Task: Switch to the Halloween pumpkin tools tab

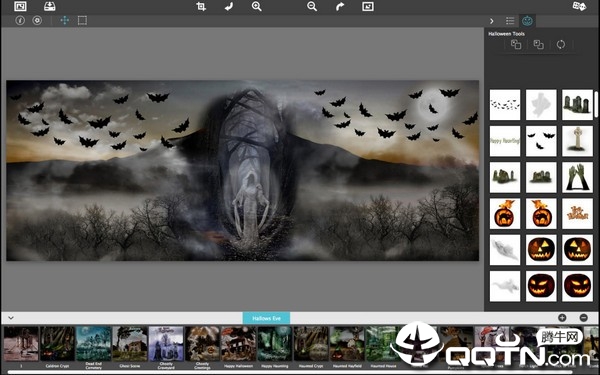Action: point(527,21)
